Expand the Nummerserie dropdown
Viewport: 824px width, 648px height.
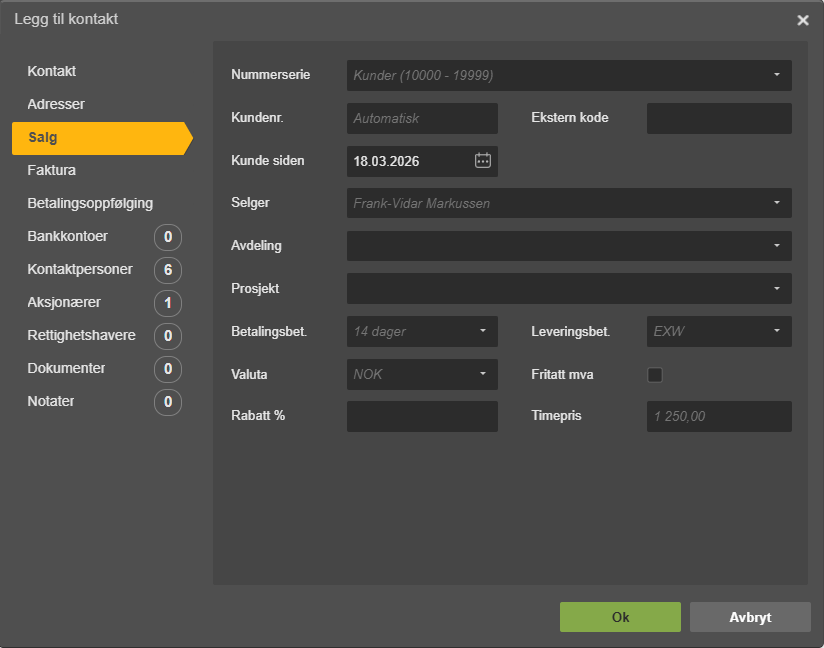point(569,75)
